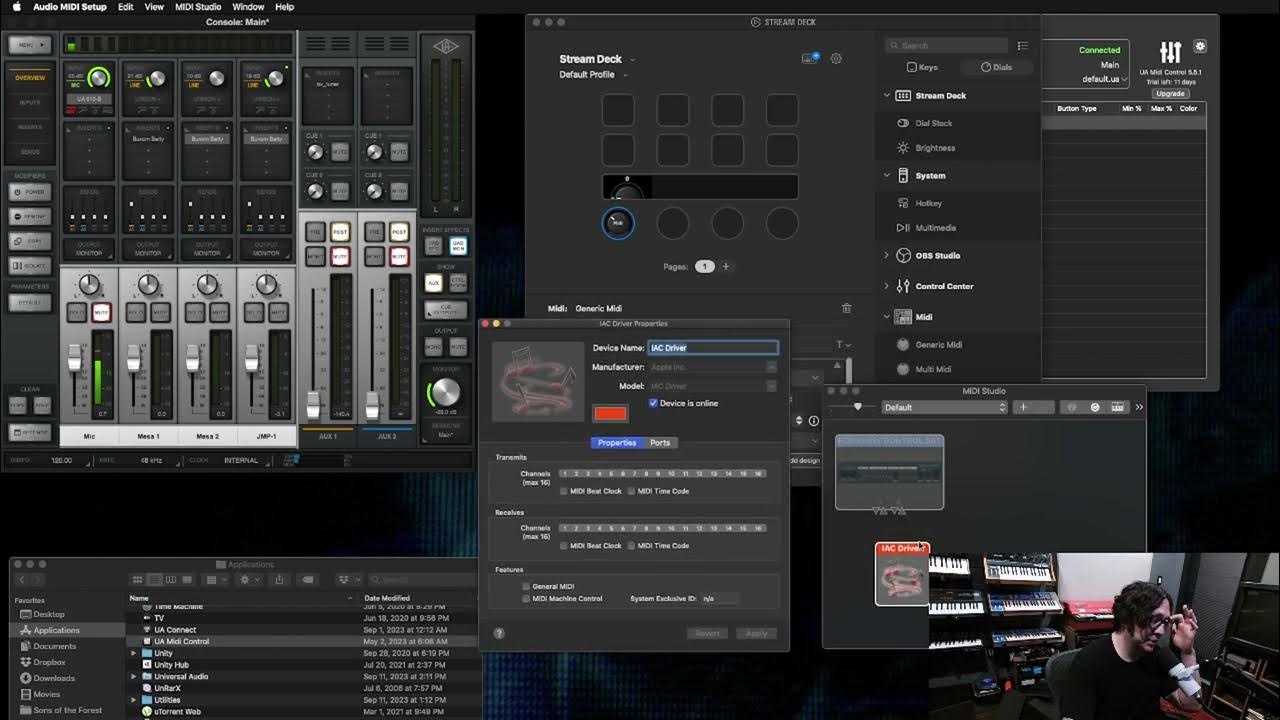The height and width of the screenshot is (720, 1280).
Task: Click the Upgrade button in UA Midi Control
Action: pyautogui.click(x=1170, y=93)
